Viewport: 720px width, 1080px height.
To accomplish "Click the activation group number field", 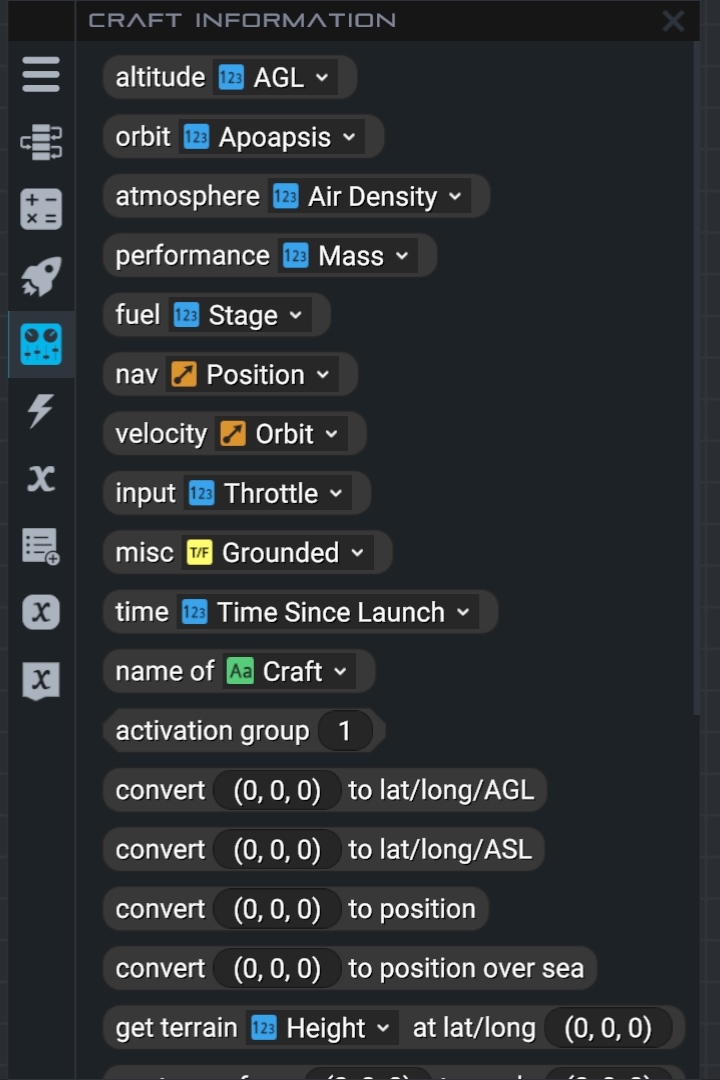I will point(345,730).
